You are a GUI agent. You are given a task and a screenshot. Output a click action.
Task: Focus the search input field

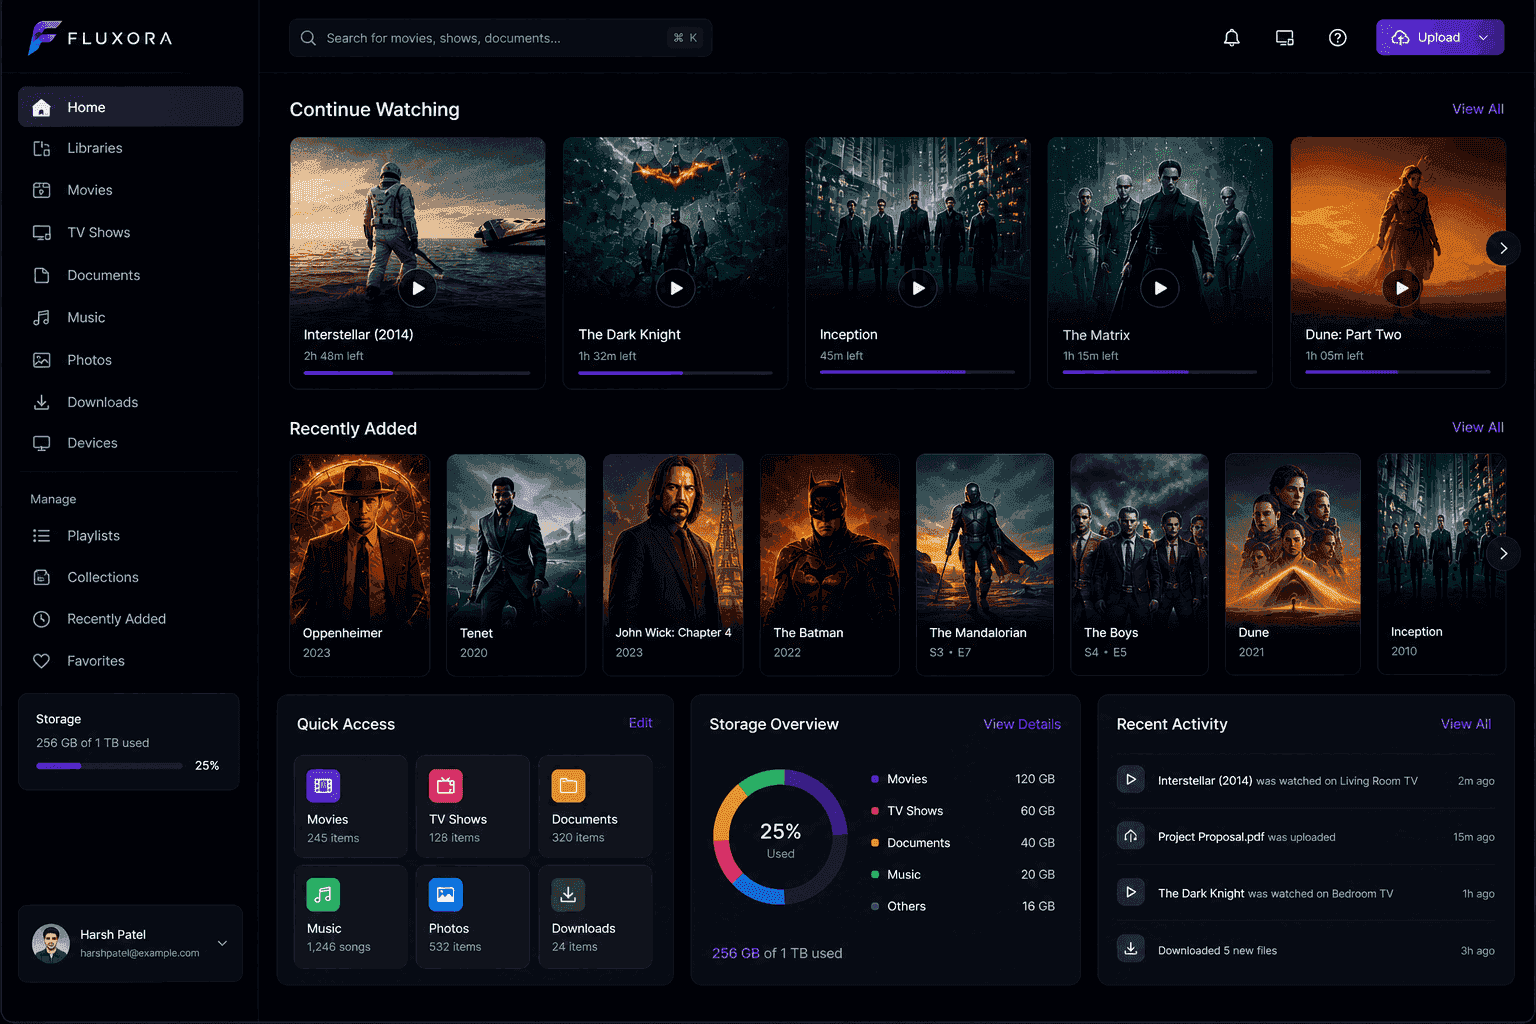click(501, 38)
